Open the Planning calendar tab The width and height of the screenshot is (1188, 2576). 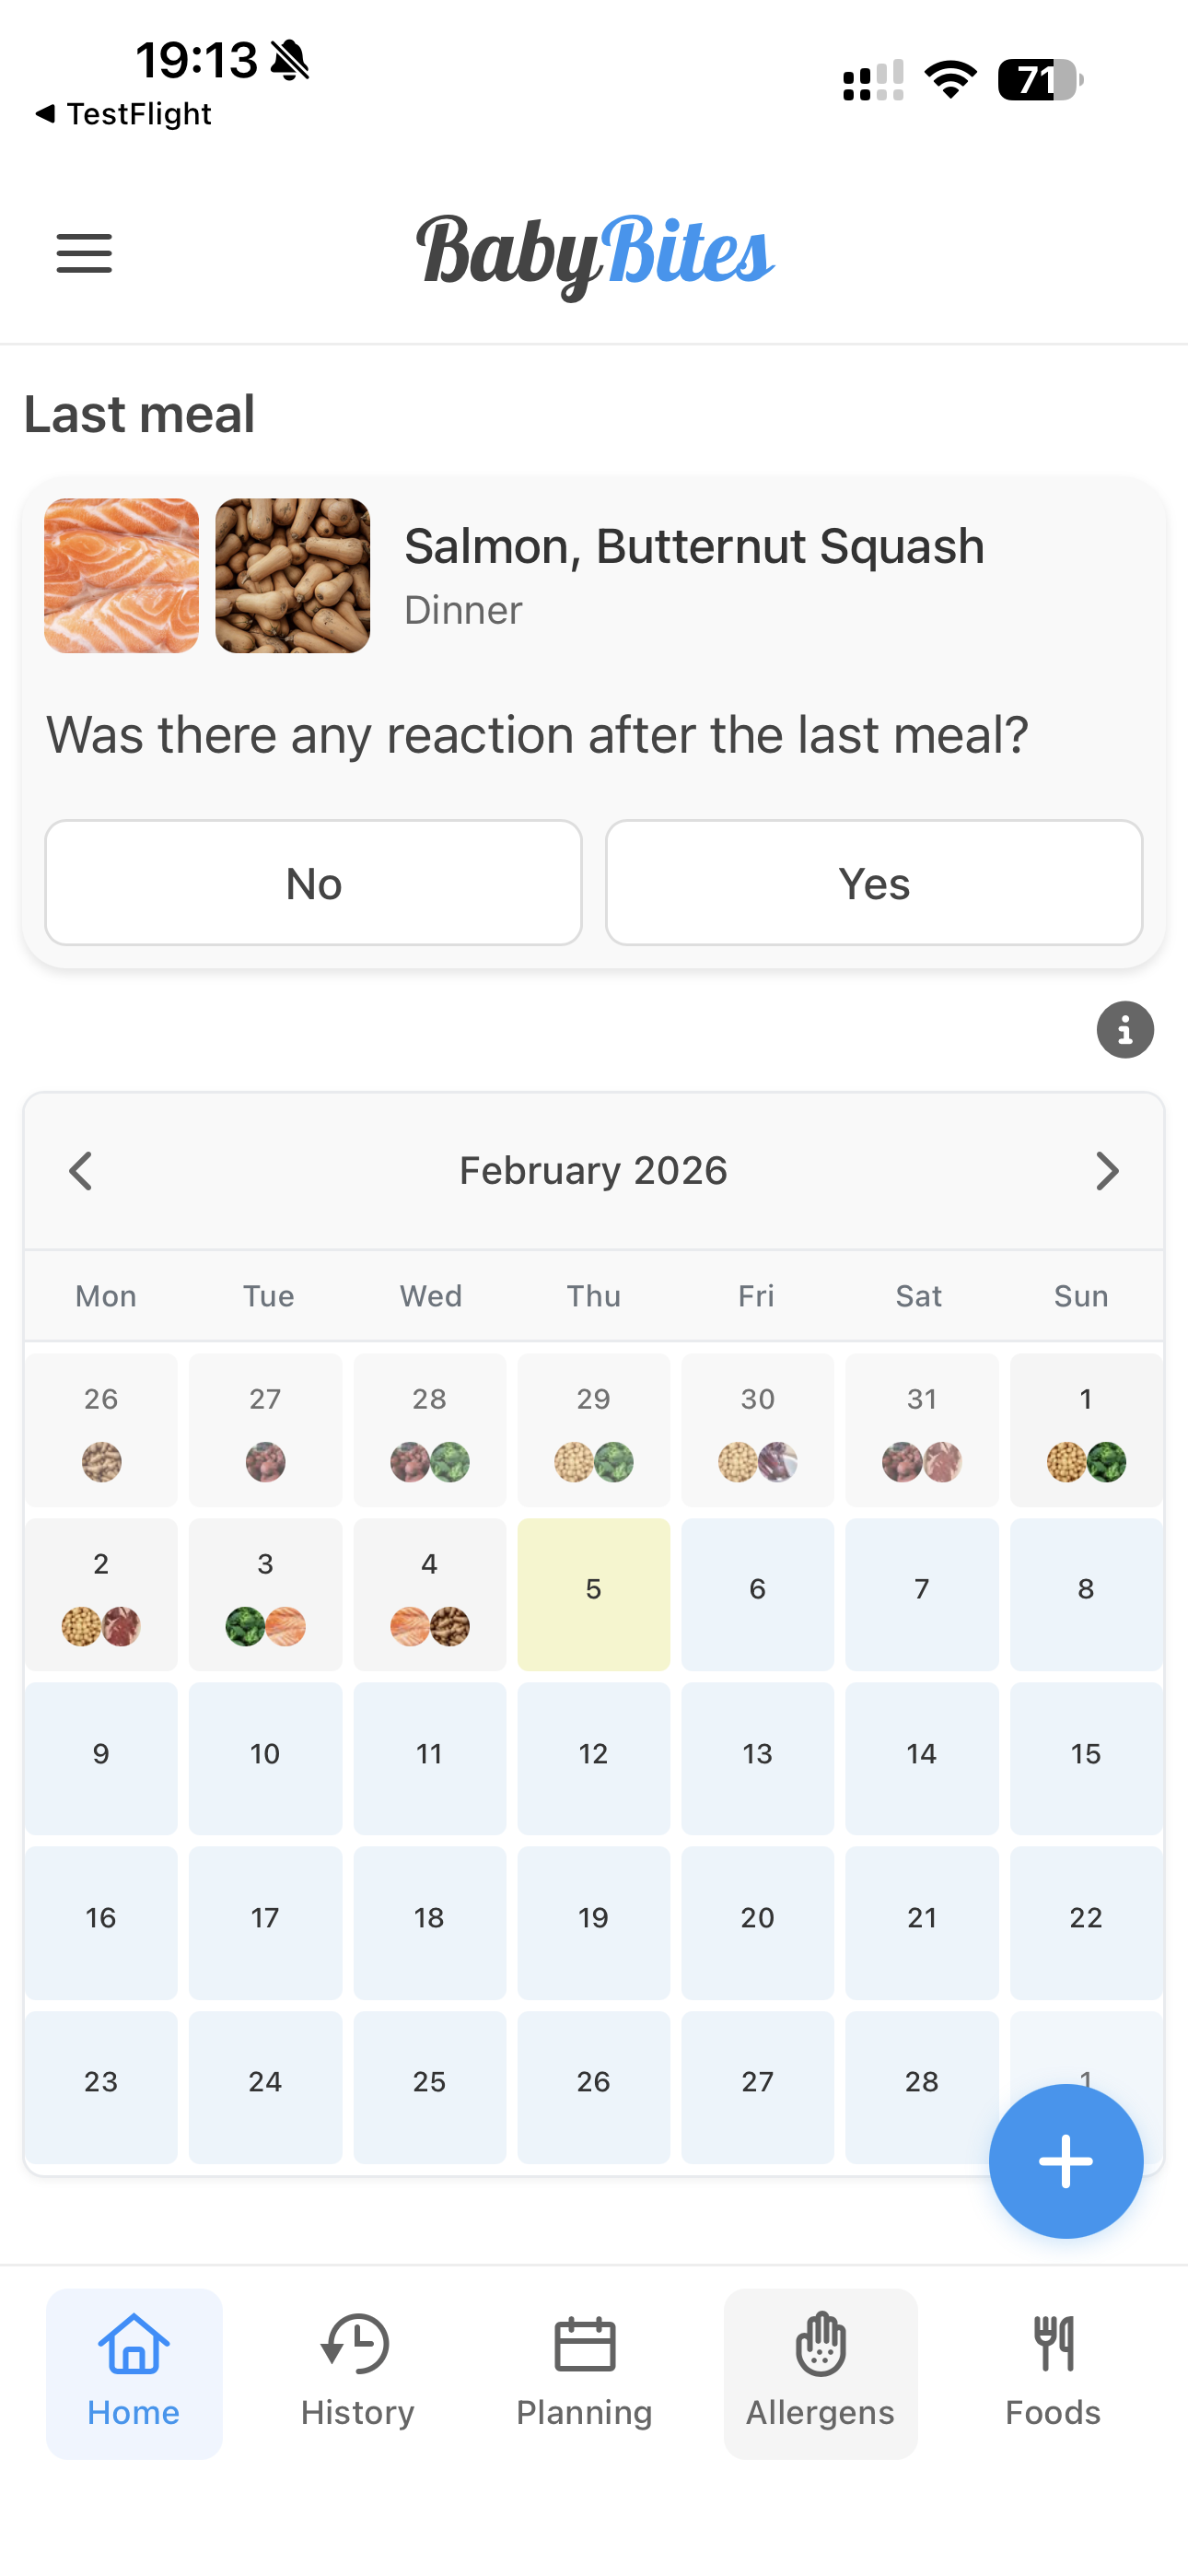pos(584,2372)
